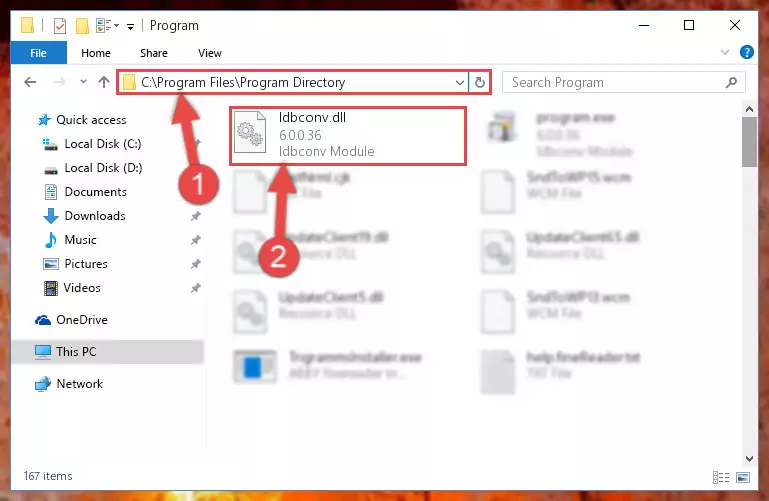Viewport: 769px width, 501px height.
Task: Select the help.fineReader.txt file
Action: click(561, 371)
